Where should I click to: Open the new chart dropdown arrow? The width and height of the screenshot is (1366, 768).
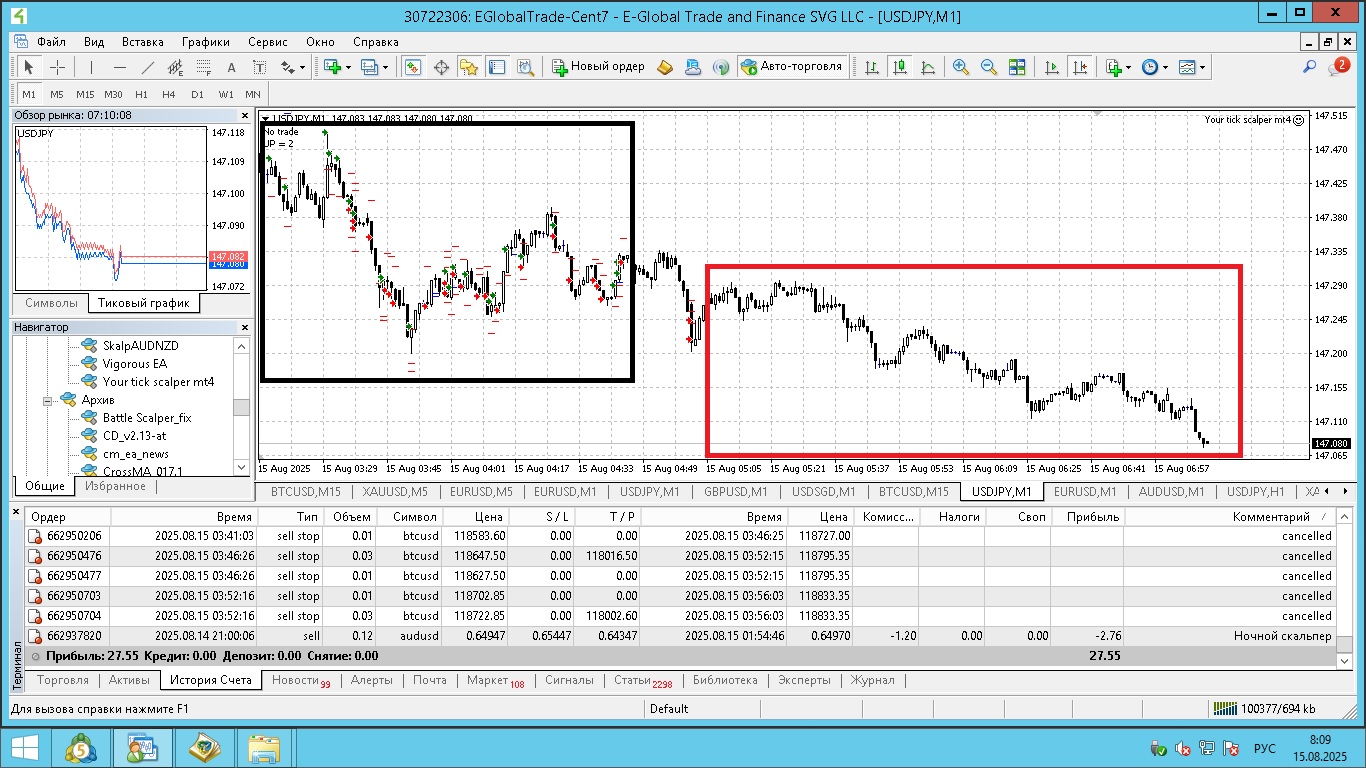coord(348,67)
